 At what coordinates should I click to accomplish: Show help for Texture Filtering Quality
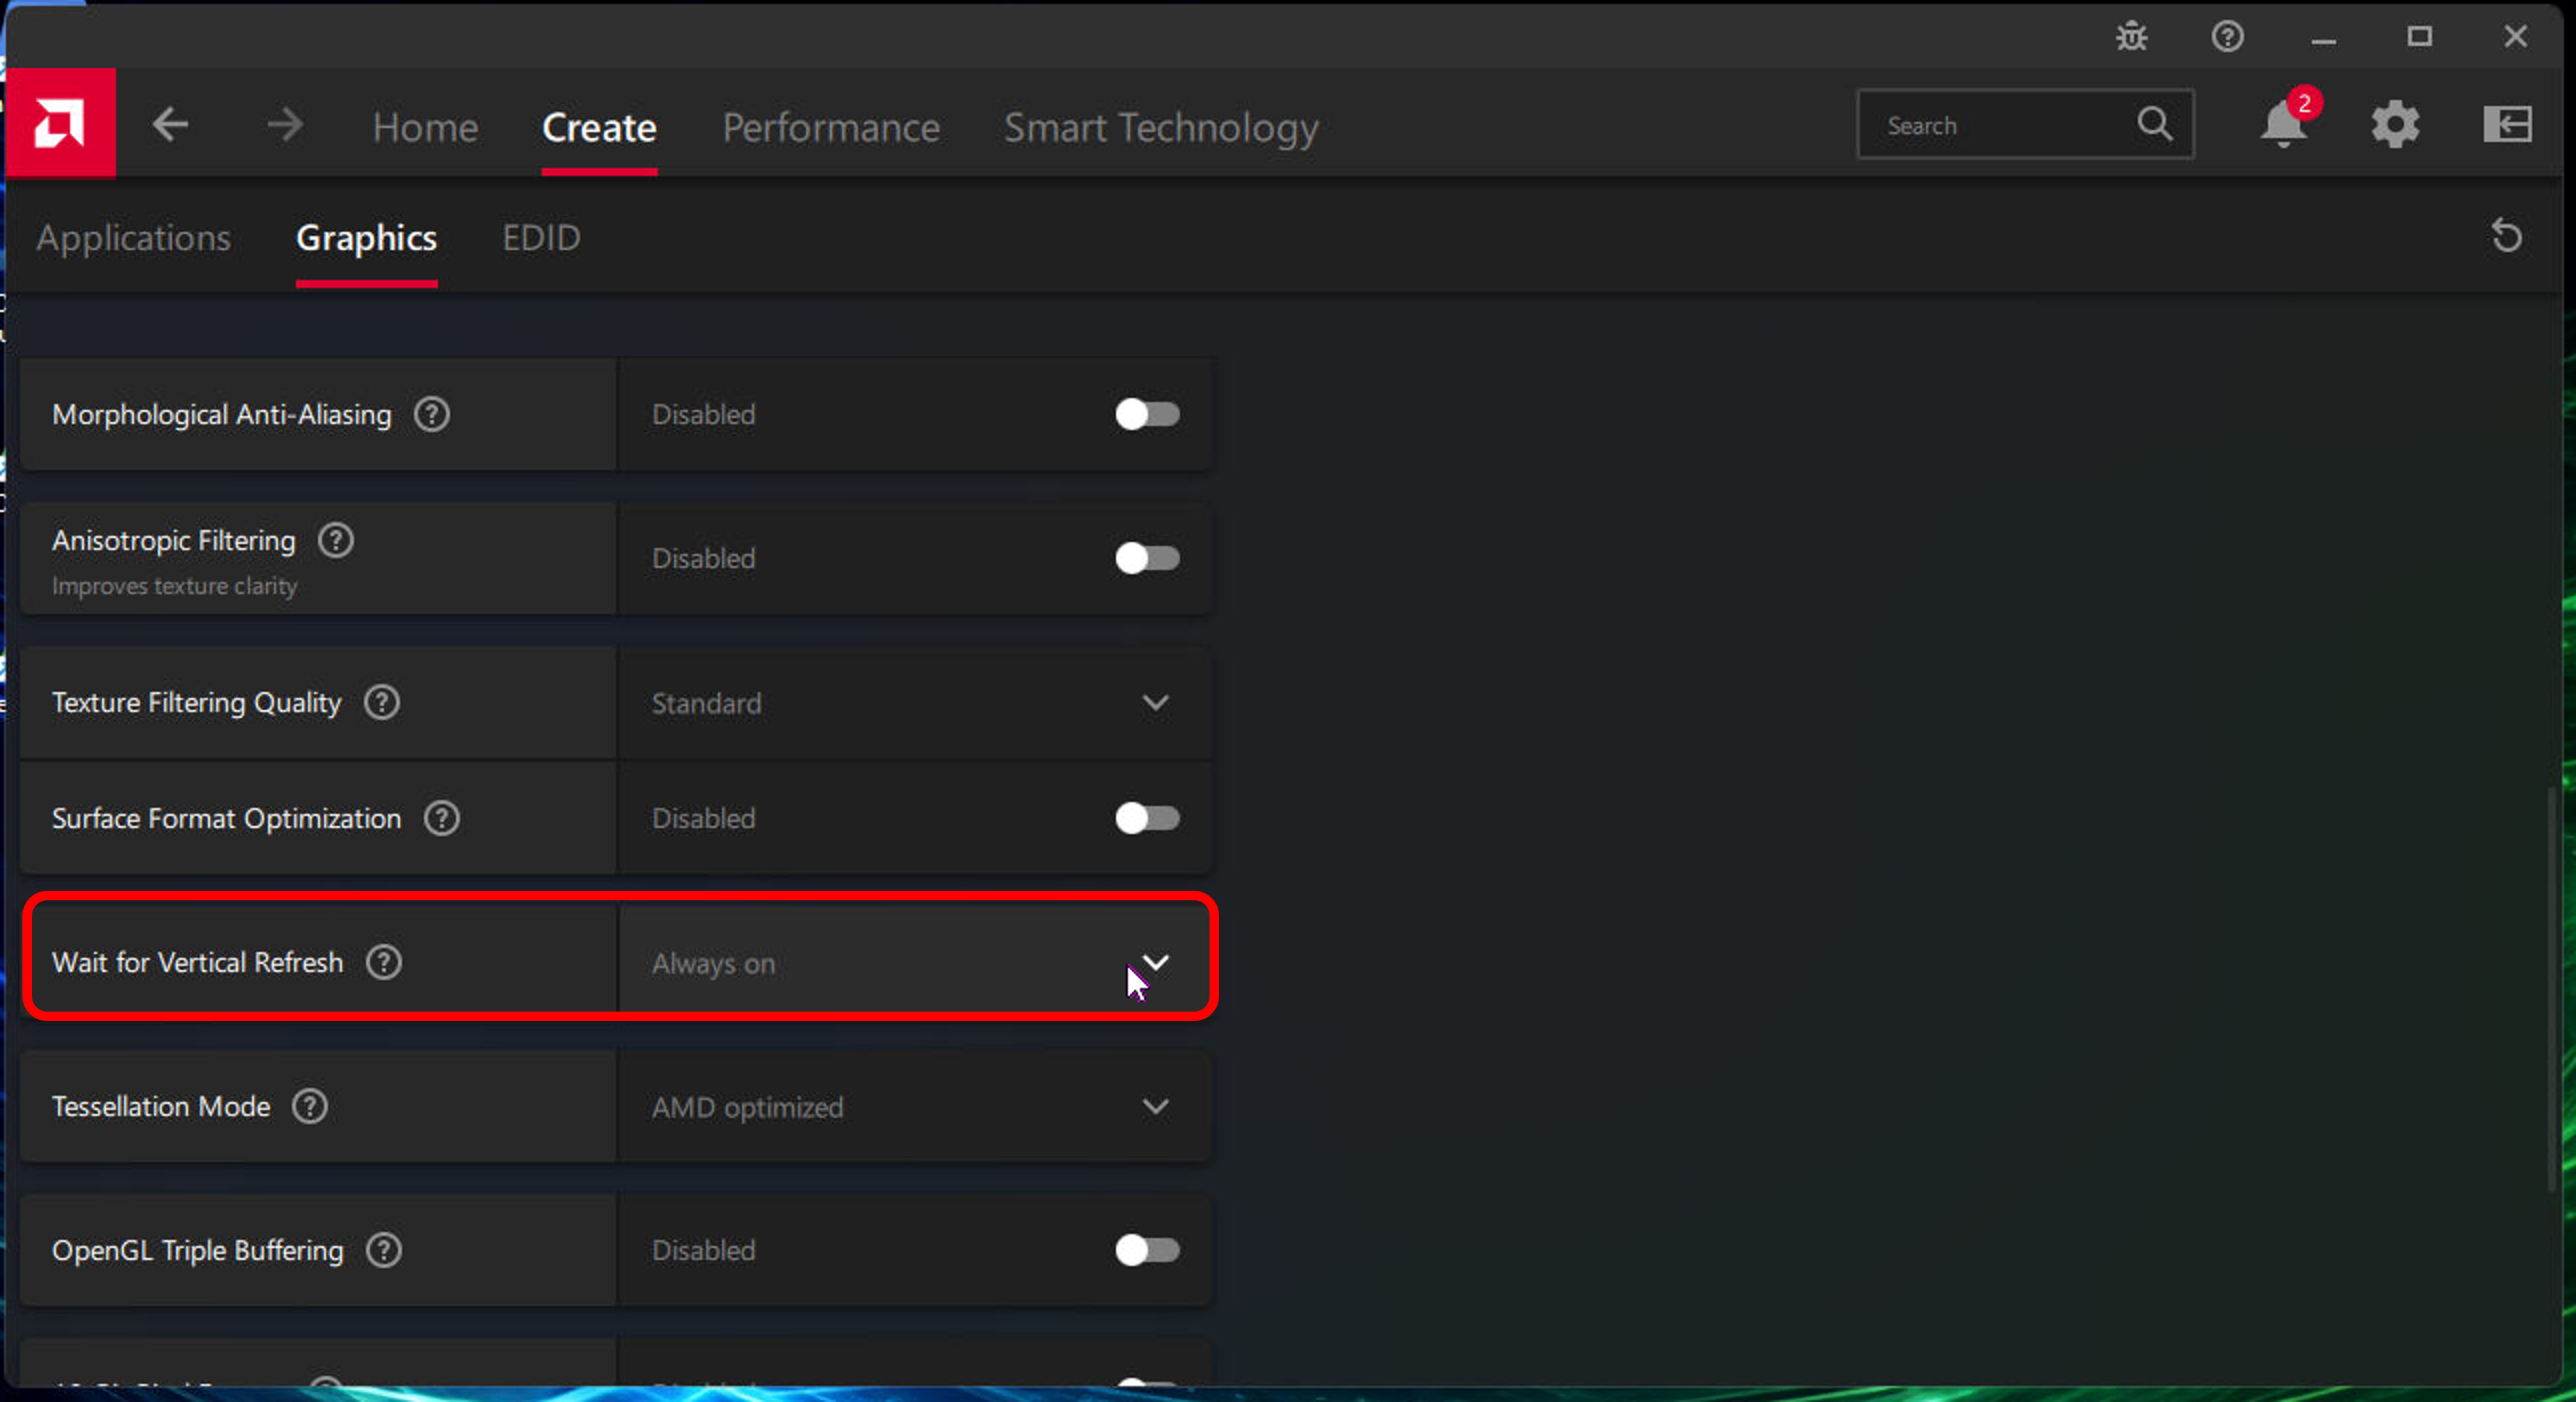382,703
